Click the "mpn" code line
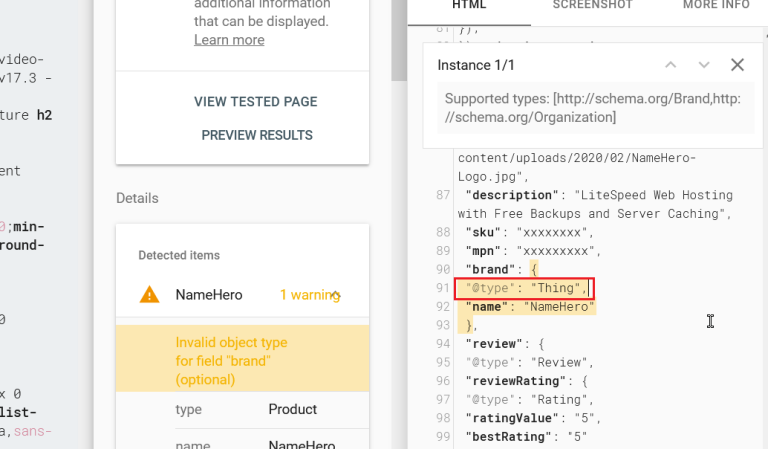 tap(533, 251)
